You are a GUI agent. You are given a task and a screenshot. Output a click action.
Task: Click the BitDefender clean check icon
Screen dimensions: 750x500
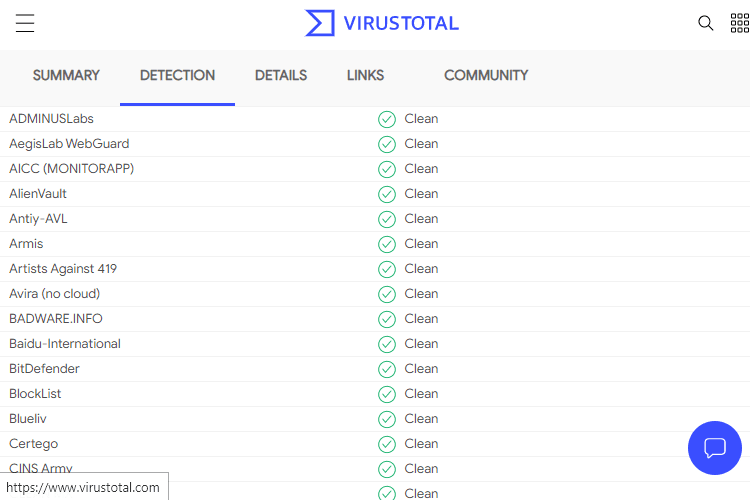coord(387,369)
